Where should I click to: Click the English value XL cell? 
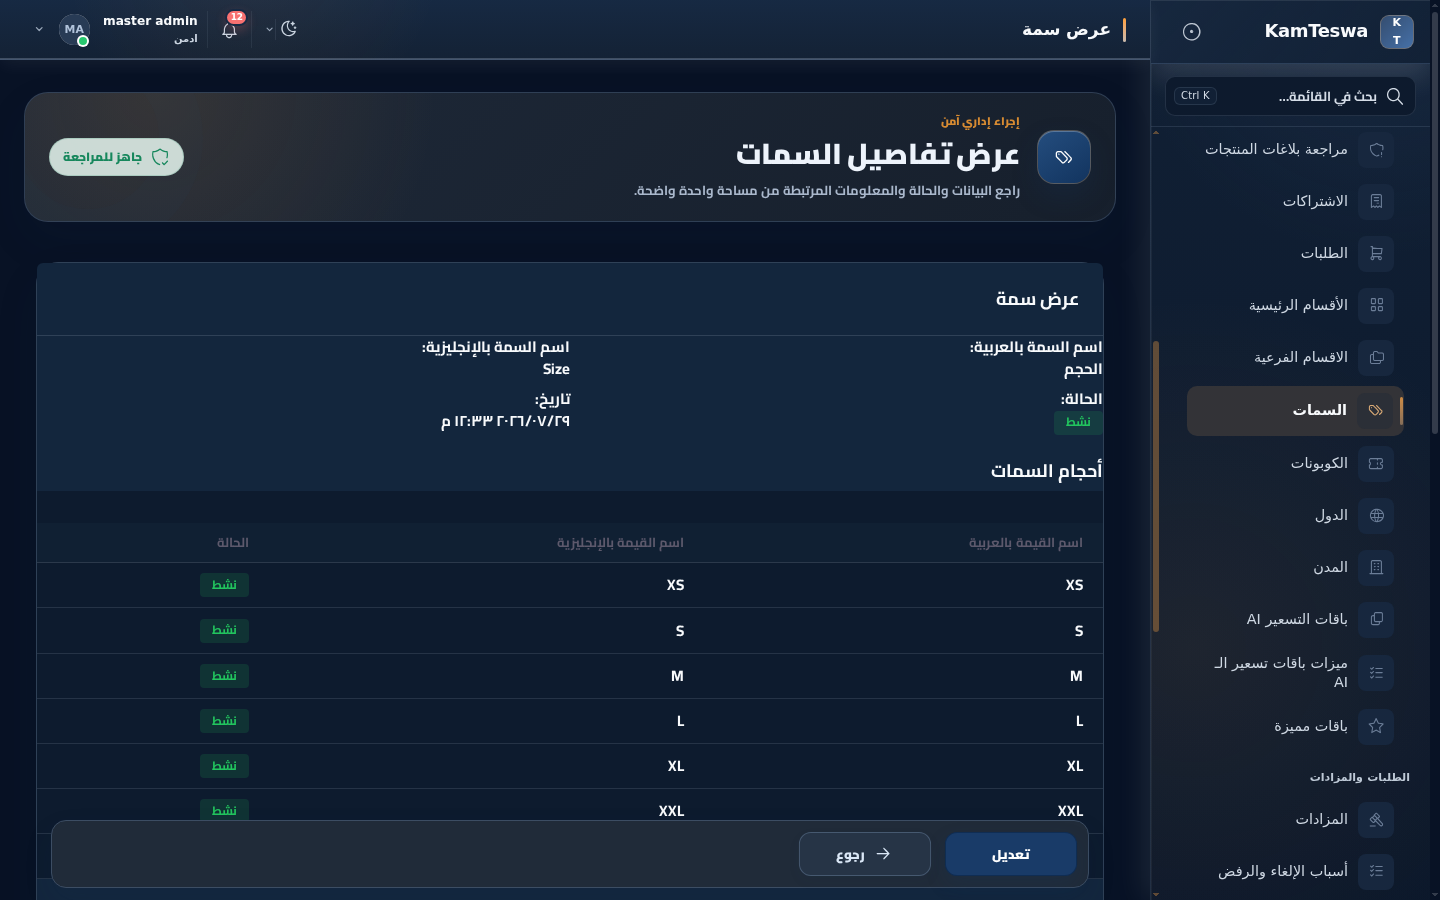676,766
